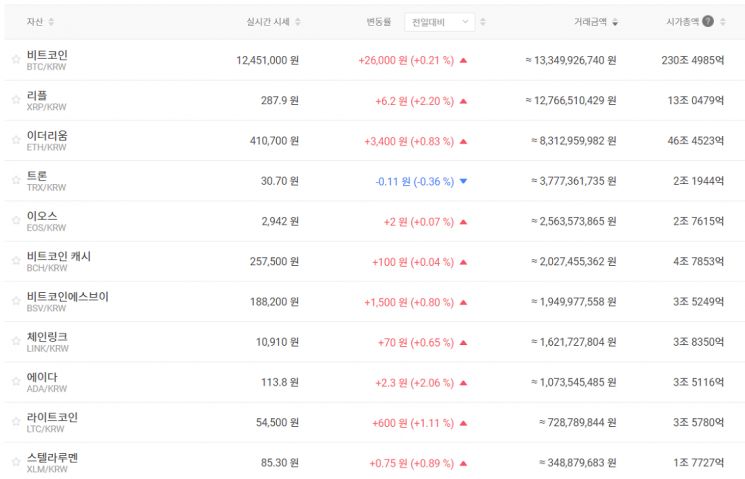Select market cap 1조 7727억
The image size is (745, 479).
pyautogui.click(x=698, y=463)
